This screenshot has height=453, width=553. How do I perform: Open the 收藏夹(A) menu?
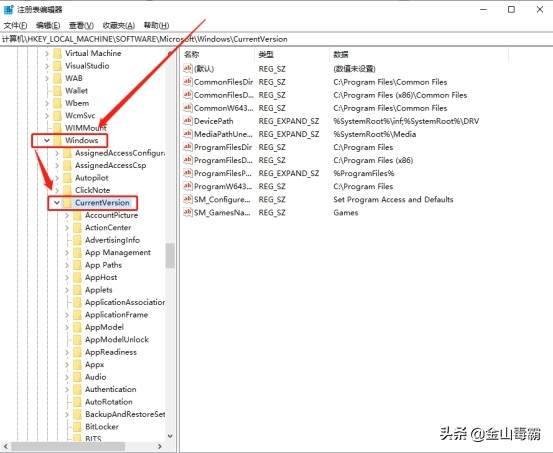coord(118,25)
